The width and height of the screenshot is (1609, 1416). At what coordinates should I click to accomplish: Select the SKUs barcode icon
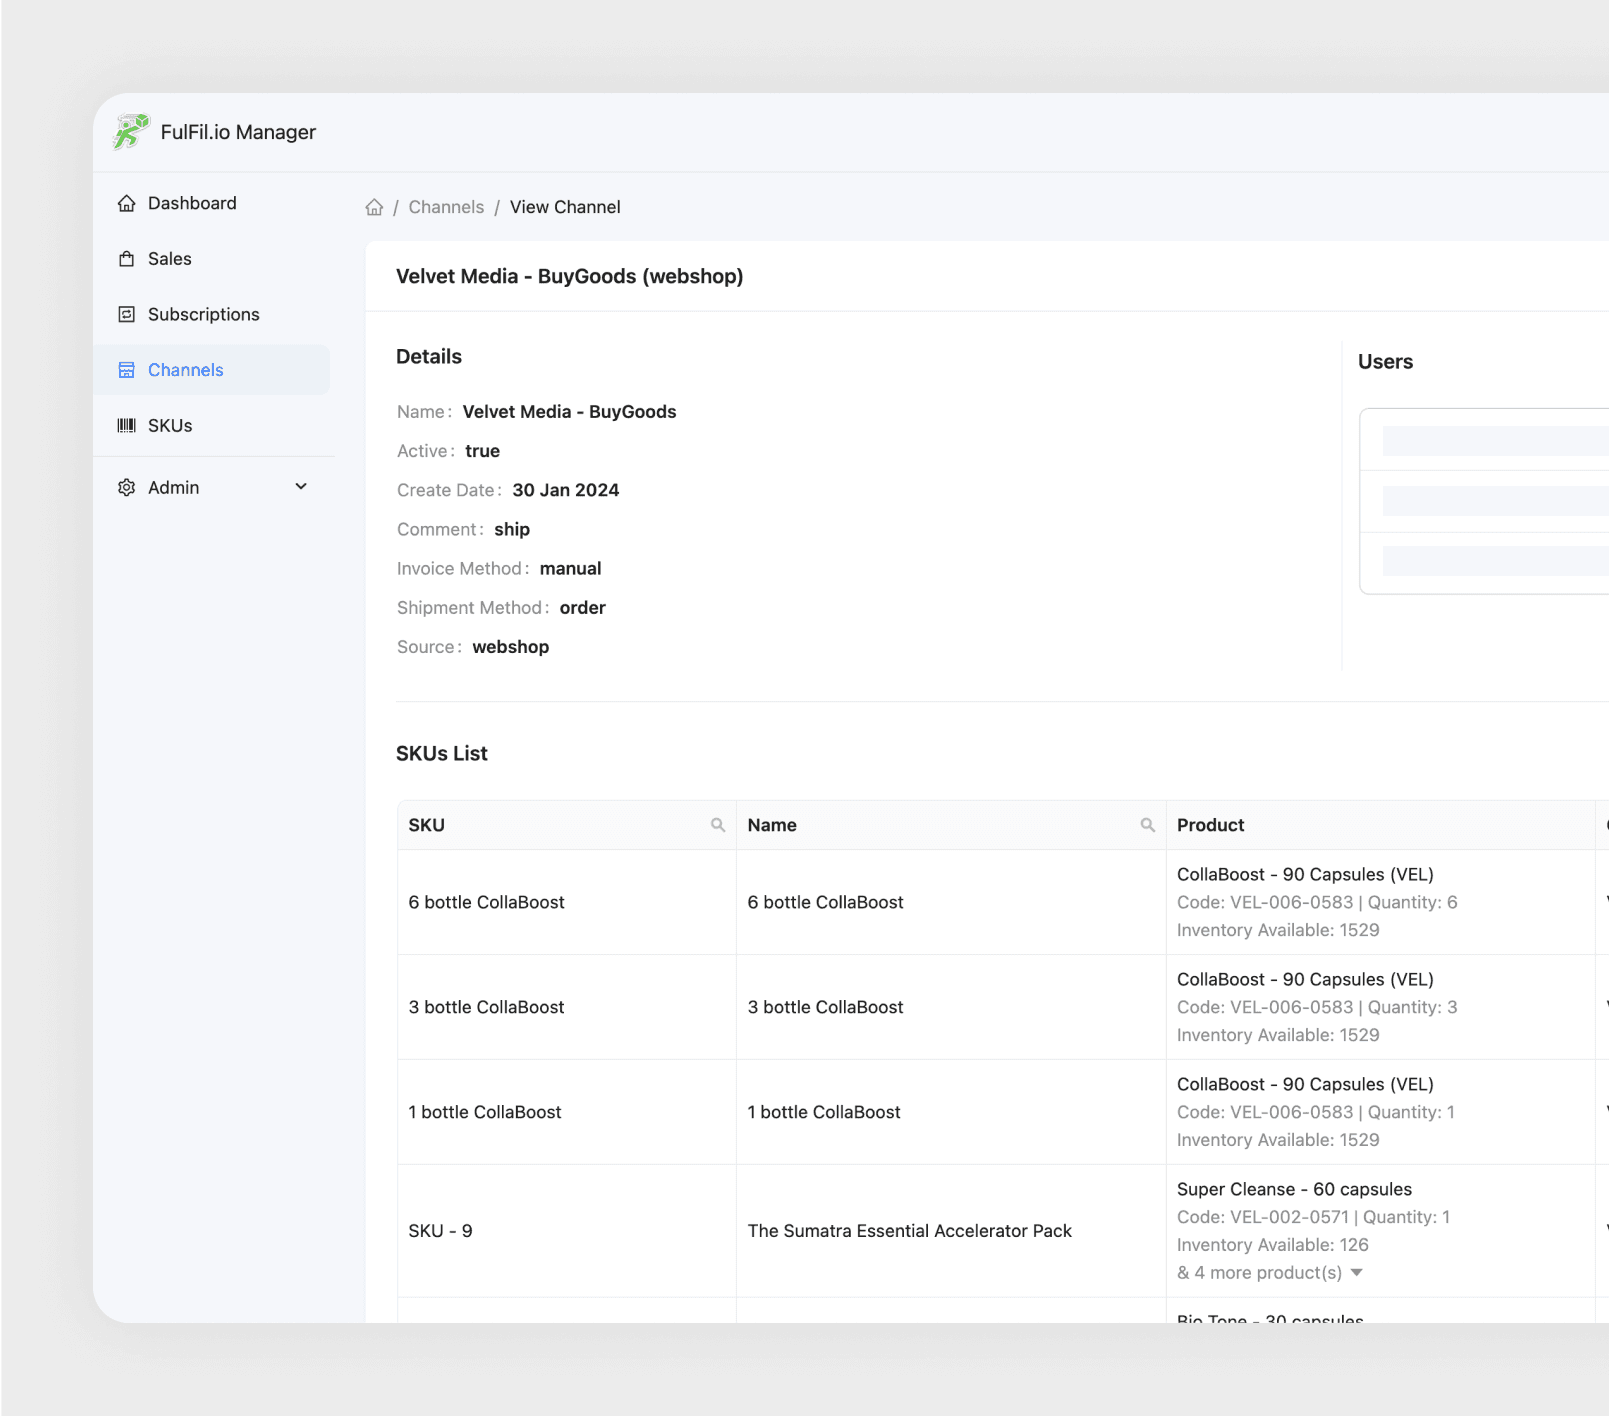[127, 425]
